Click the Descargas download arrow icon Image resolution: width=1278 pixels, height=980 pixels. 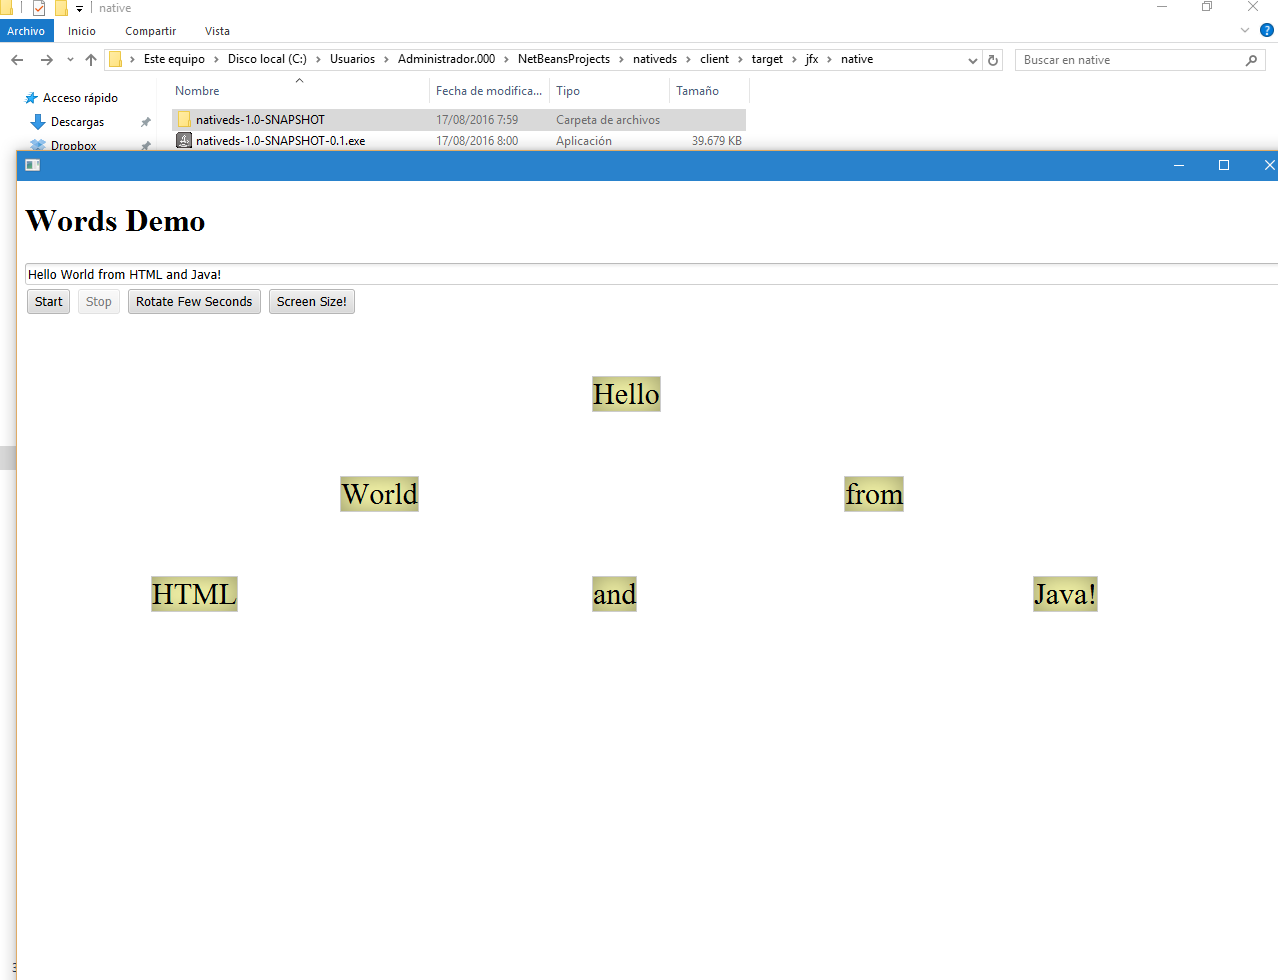pos(38,122)
